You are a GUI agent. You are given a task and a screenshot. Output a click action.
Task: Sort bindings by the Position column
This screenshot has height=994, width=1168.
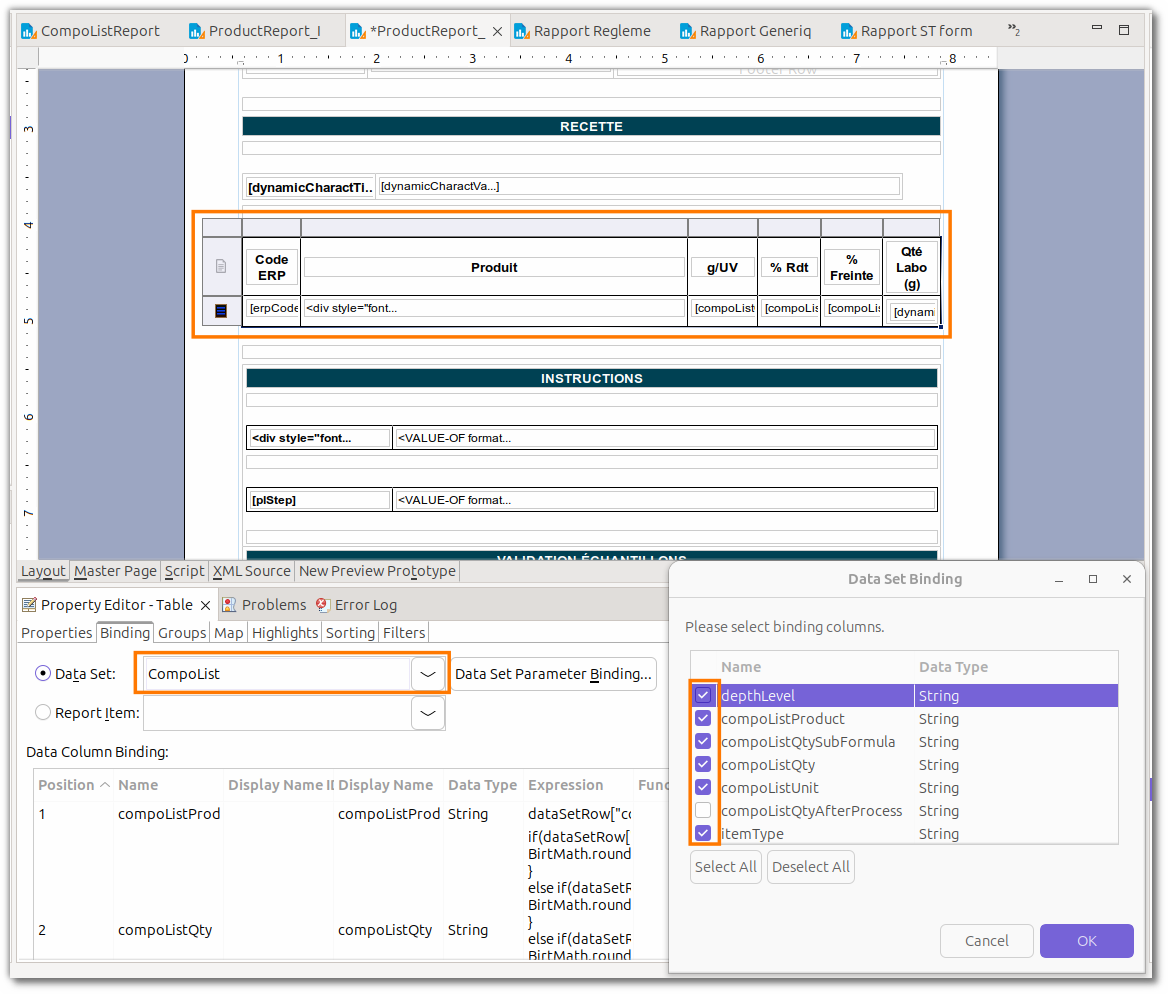pyautogui.click(x=73, y=785)
